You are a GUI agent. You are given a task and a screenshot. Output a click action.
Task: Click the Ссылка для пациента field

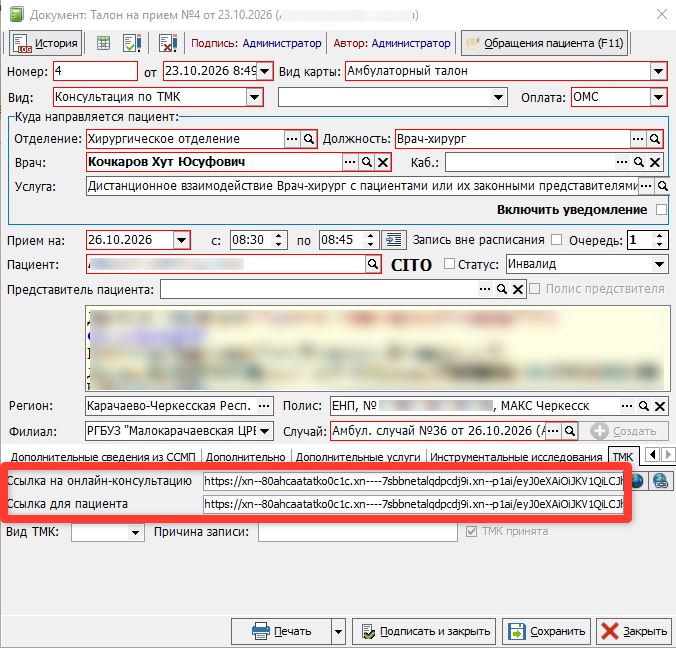(413, 504)
